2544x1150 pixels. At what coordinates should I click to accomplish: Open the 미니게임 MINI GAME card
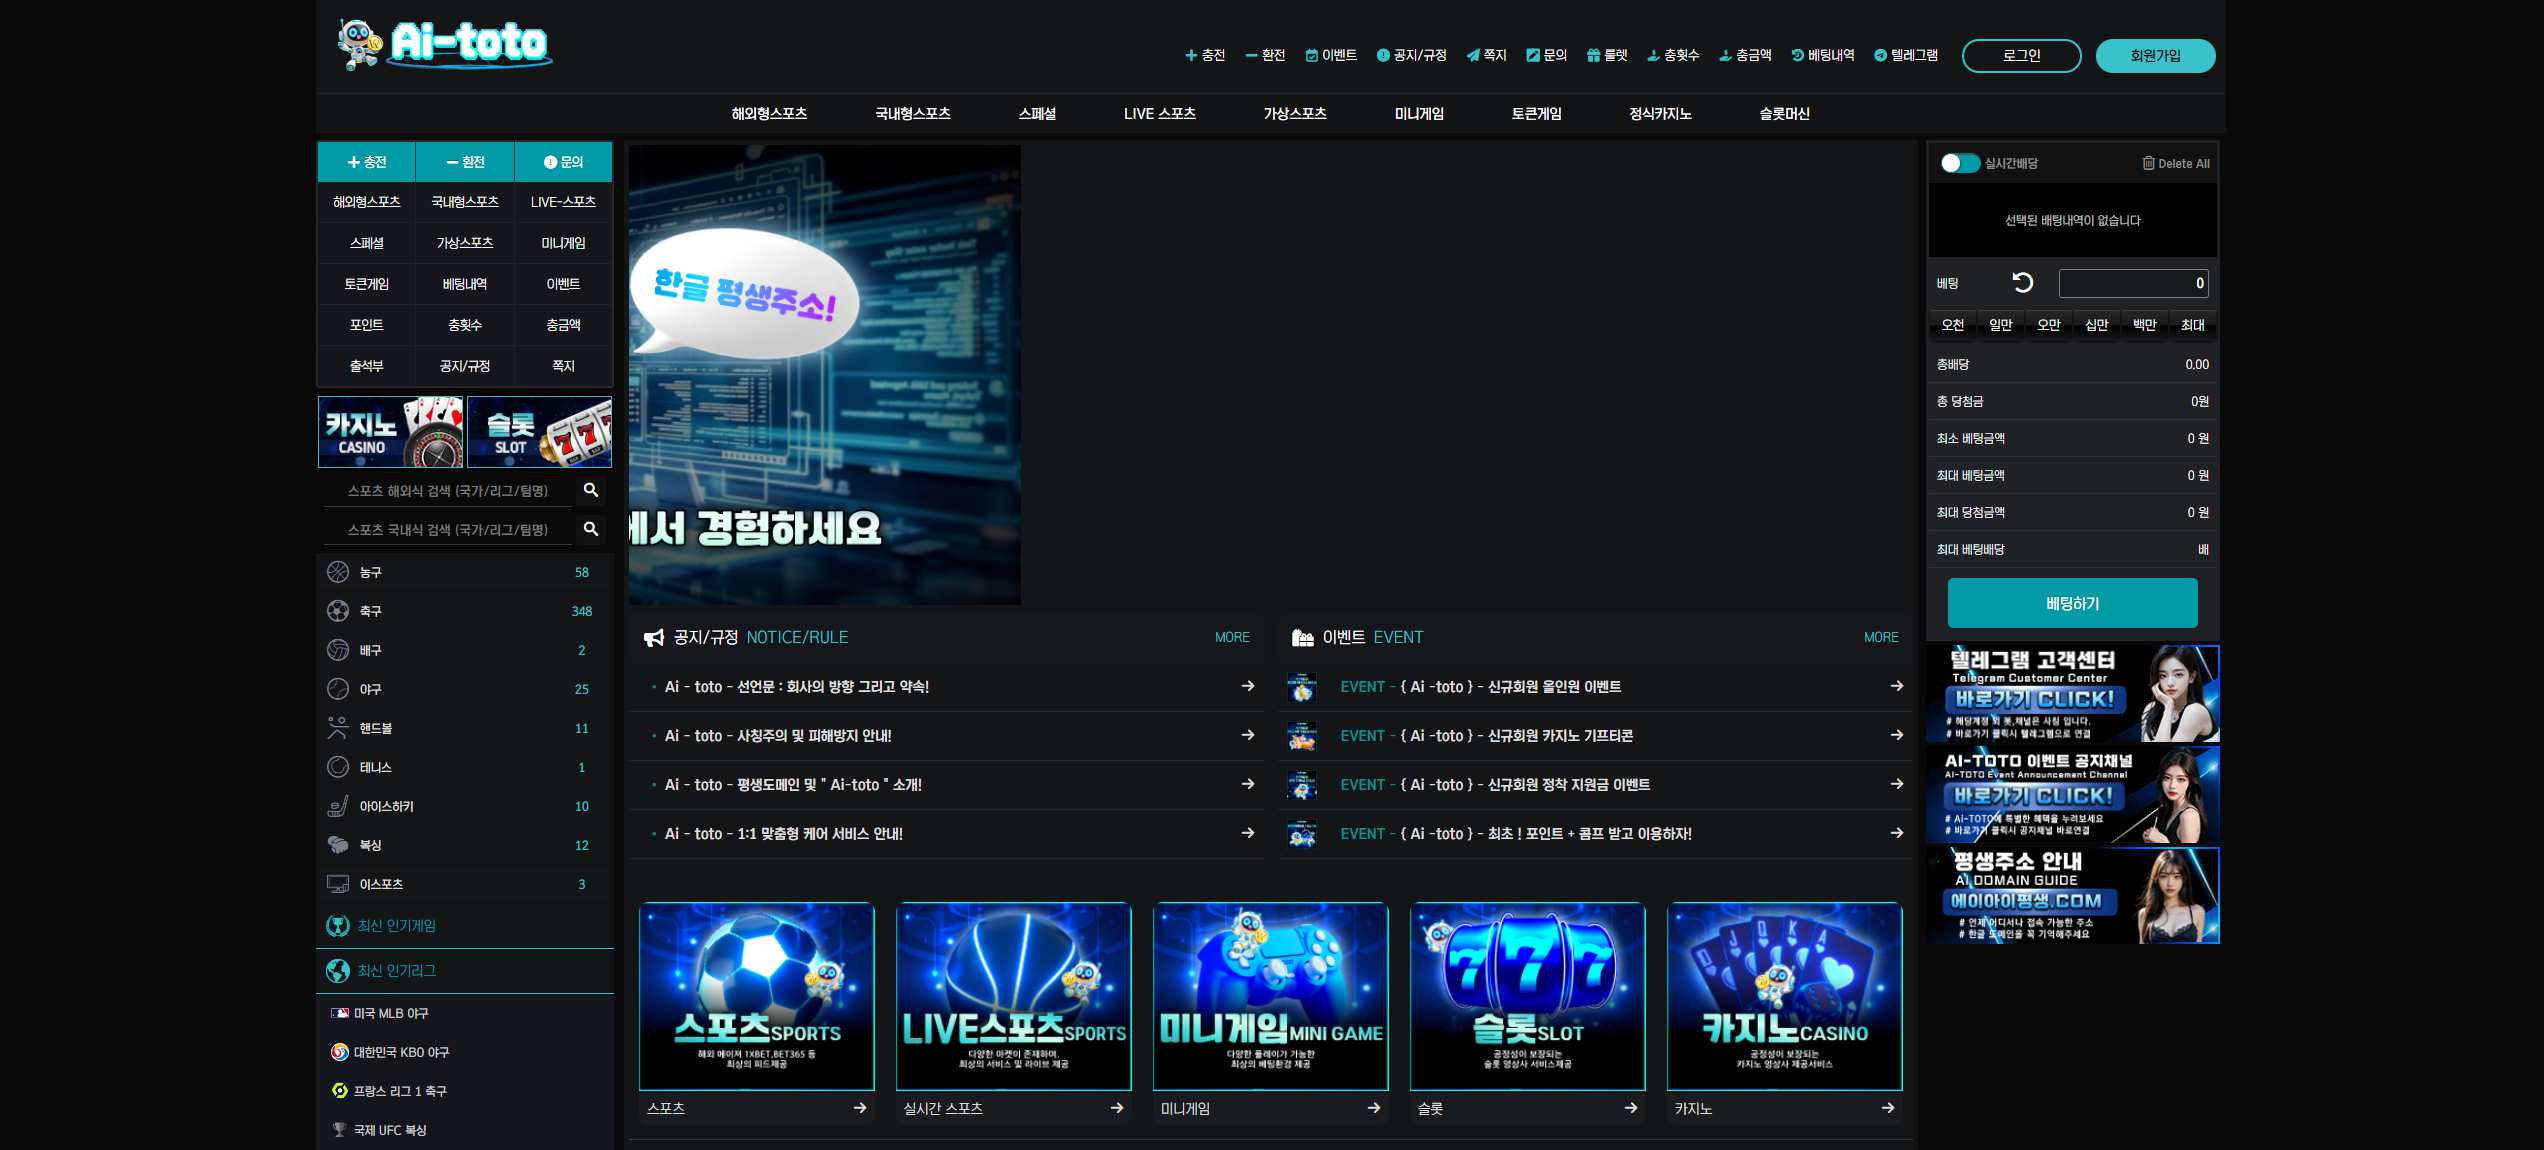tap(1270, 996)
